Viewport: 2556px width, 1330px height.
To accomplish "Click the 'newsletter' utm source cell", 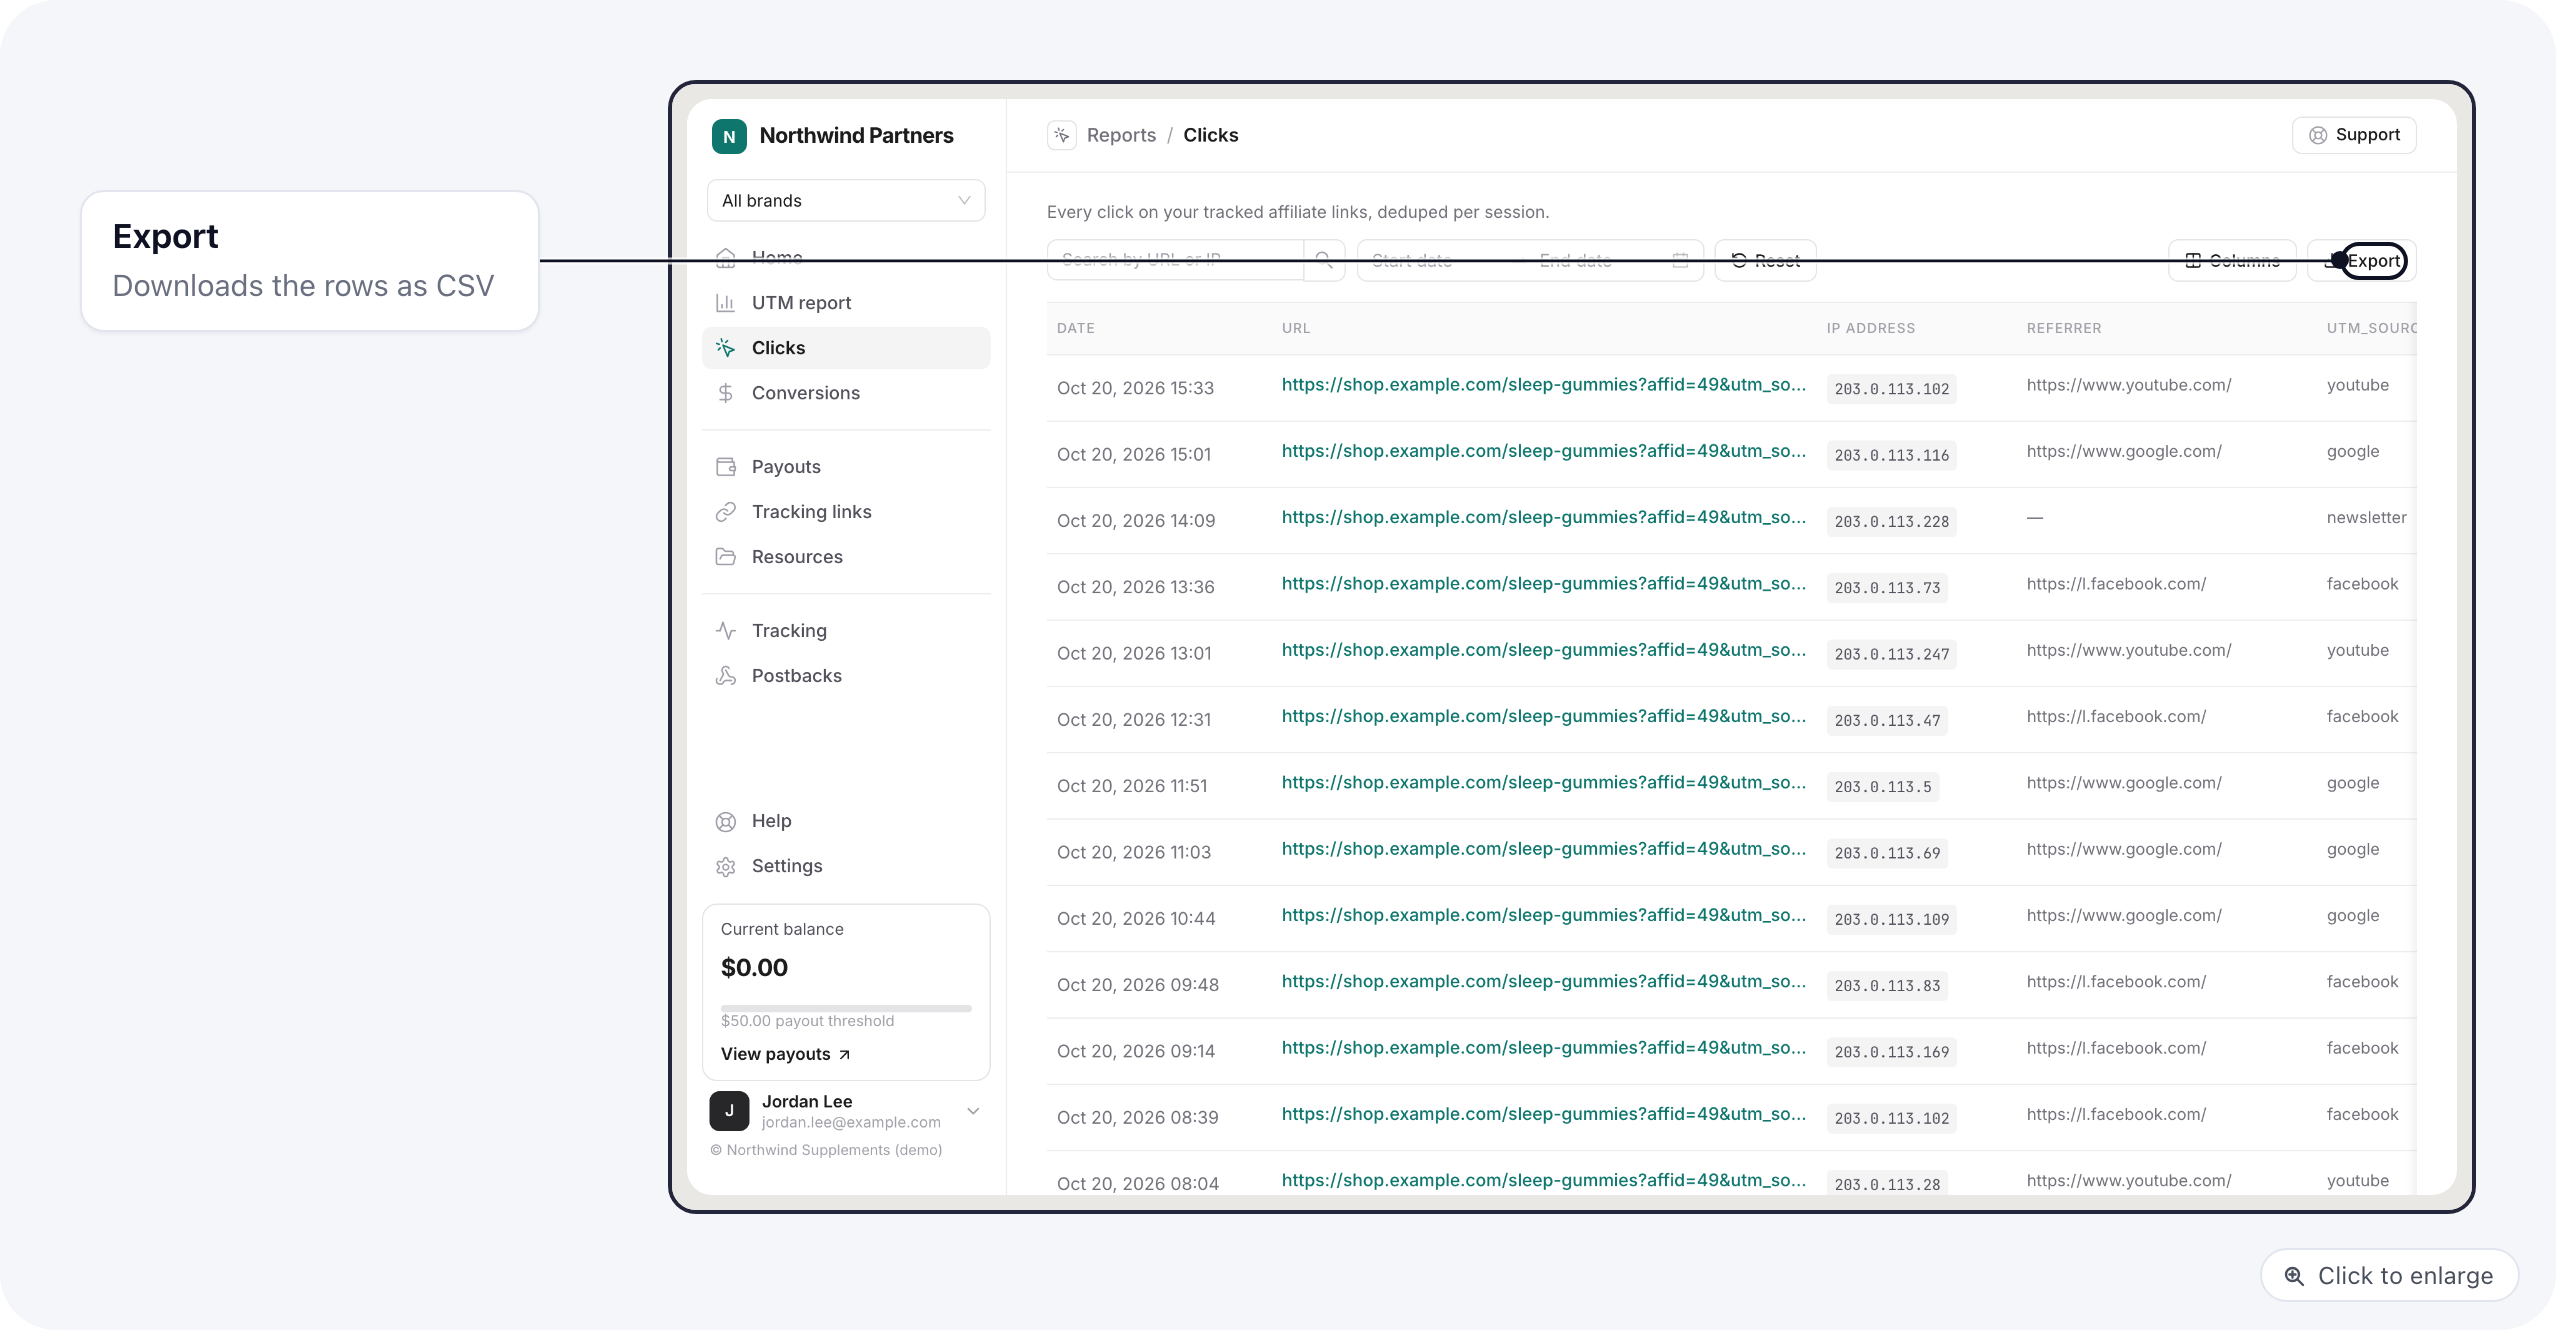I will pyautogui.click(x=2366, y=518).
